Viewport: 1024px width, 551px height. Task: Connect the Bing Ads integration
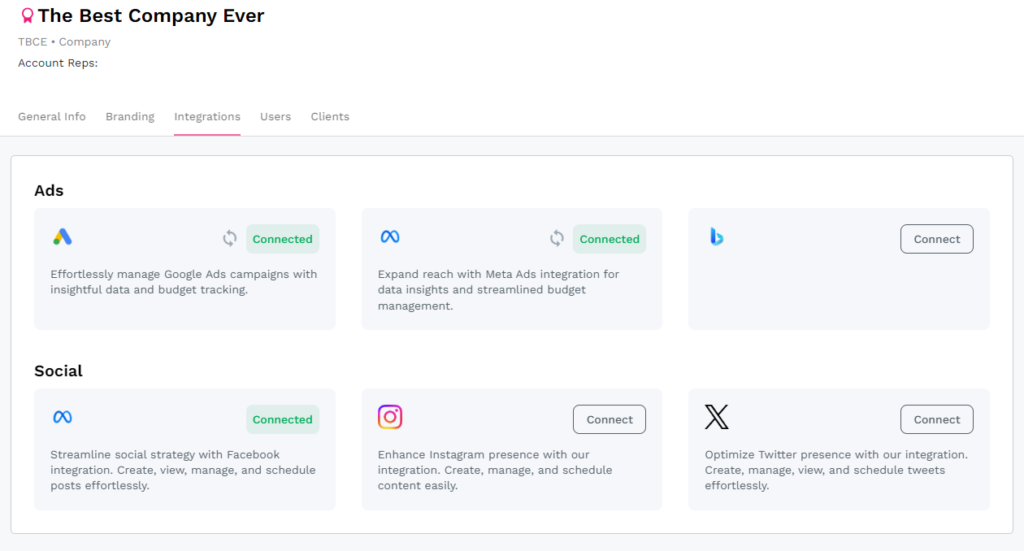coord(936,239)
